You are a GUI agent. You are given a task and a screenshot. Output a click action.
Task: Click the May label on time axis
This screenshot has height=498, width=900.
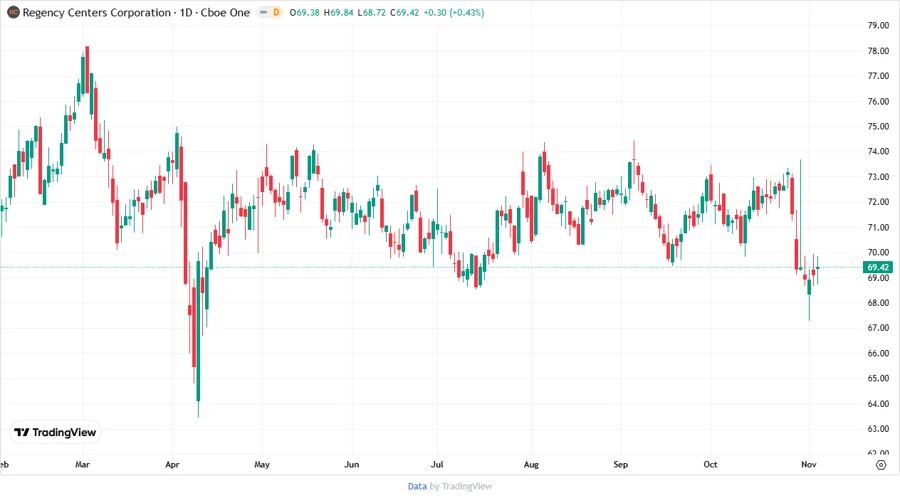click(x=262, y=464)
